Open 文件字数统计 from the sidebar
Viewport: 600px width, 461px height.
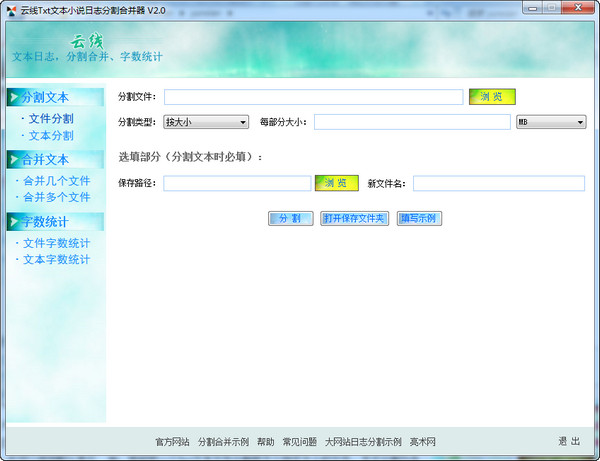[x=57, y=243]
